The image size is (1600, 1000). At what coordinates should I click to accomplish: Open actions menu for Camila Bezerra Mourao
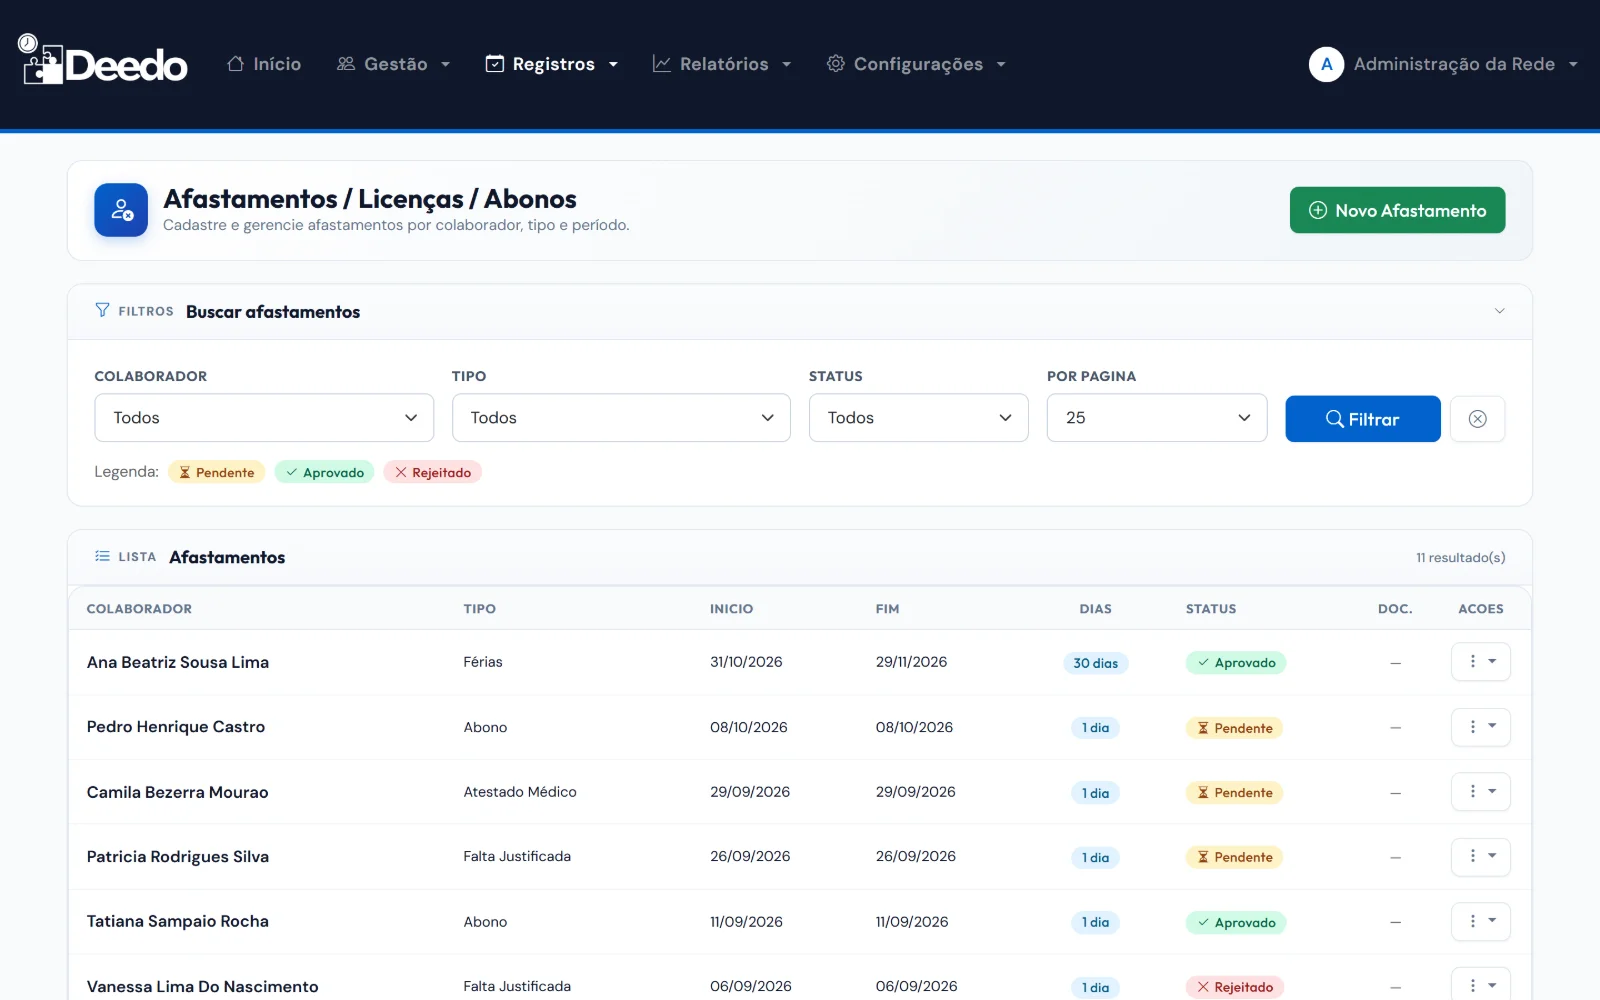(1481, 792)
